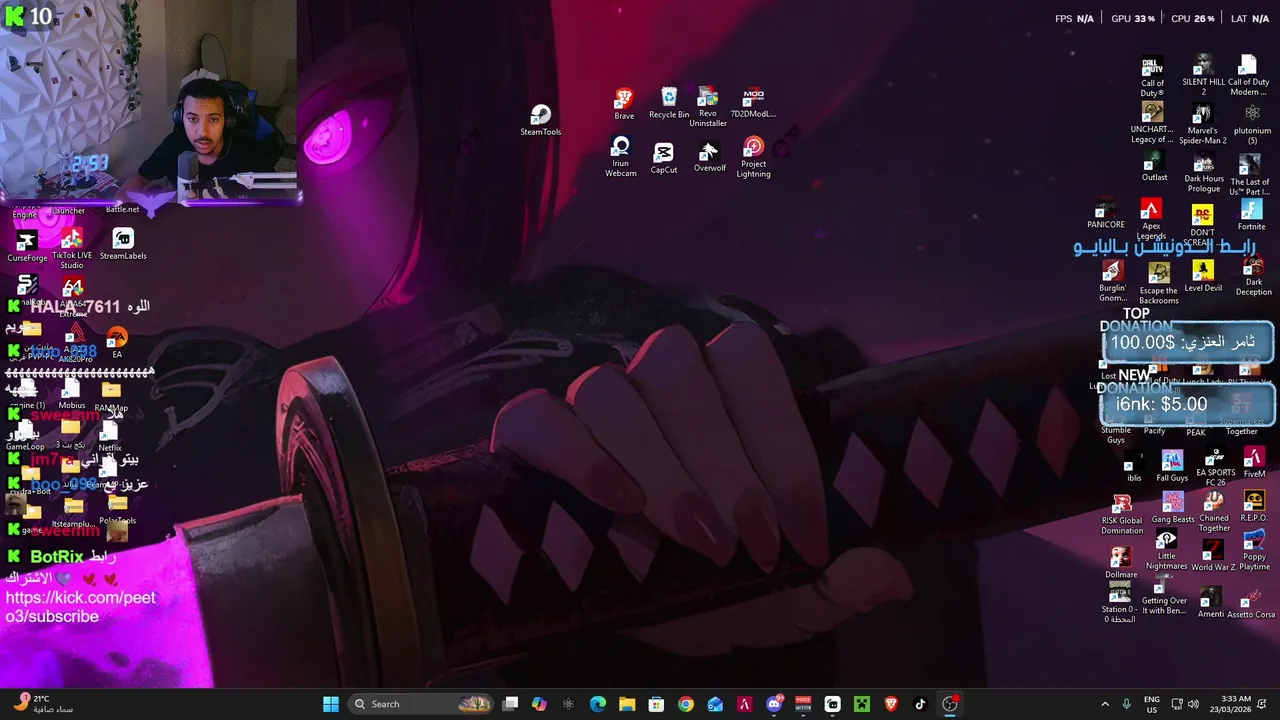Open Microsoft Store from the taskbar
Viewport: 1280px width, 720px height.
coord(656,704)
